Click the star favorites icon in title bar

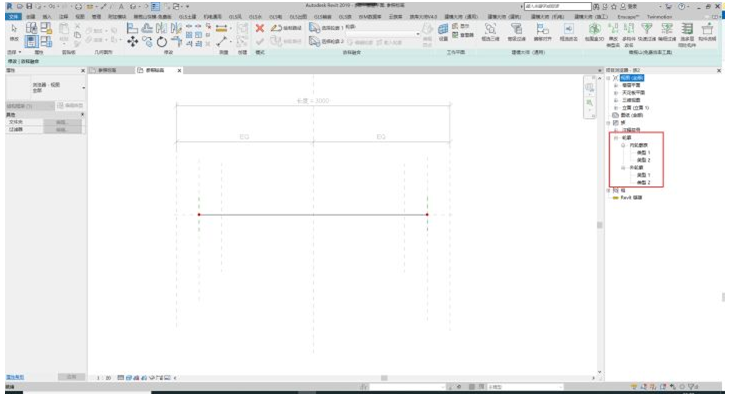click(613, 7)
